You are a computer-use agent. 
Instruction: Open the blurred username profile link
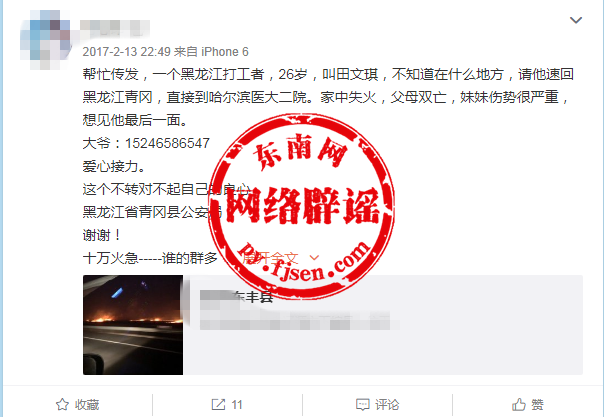[x=115, y=29]
